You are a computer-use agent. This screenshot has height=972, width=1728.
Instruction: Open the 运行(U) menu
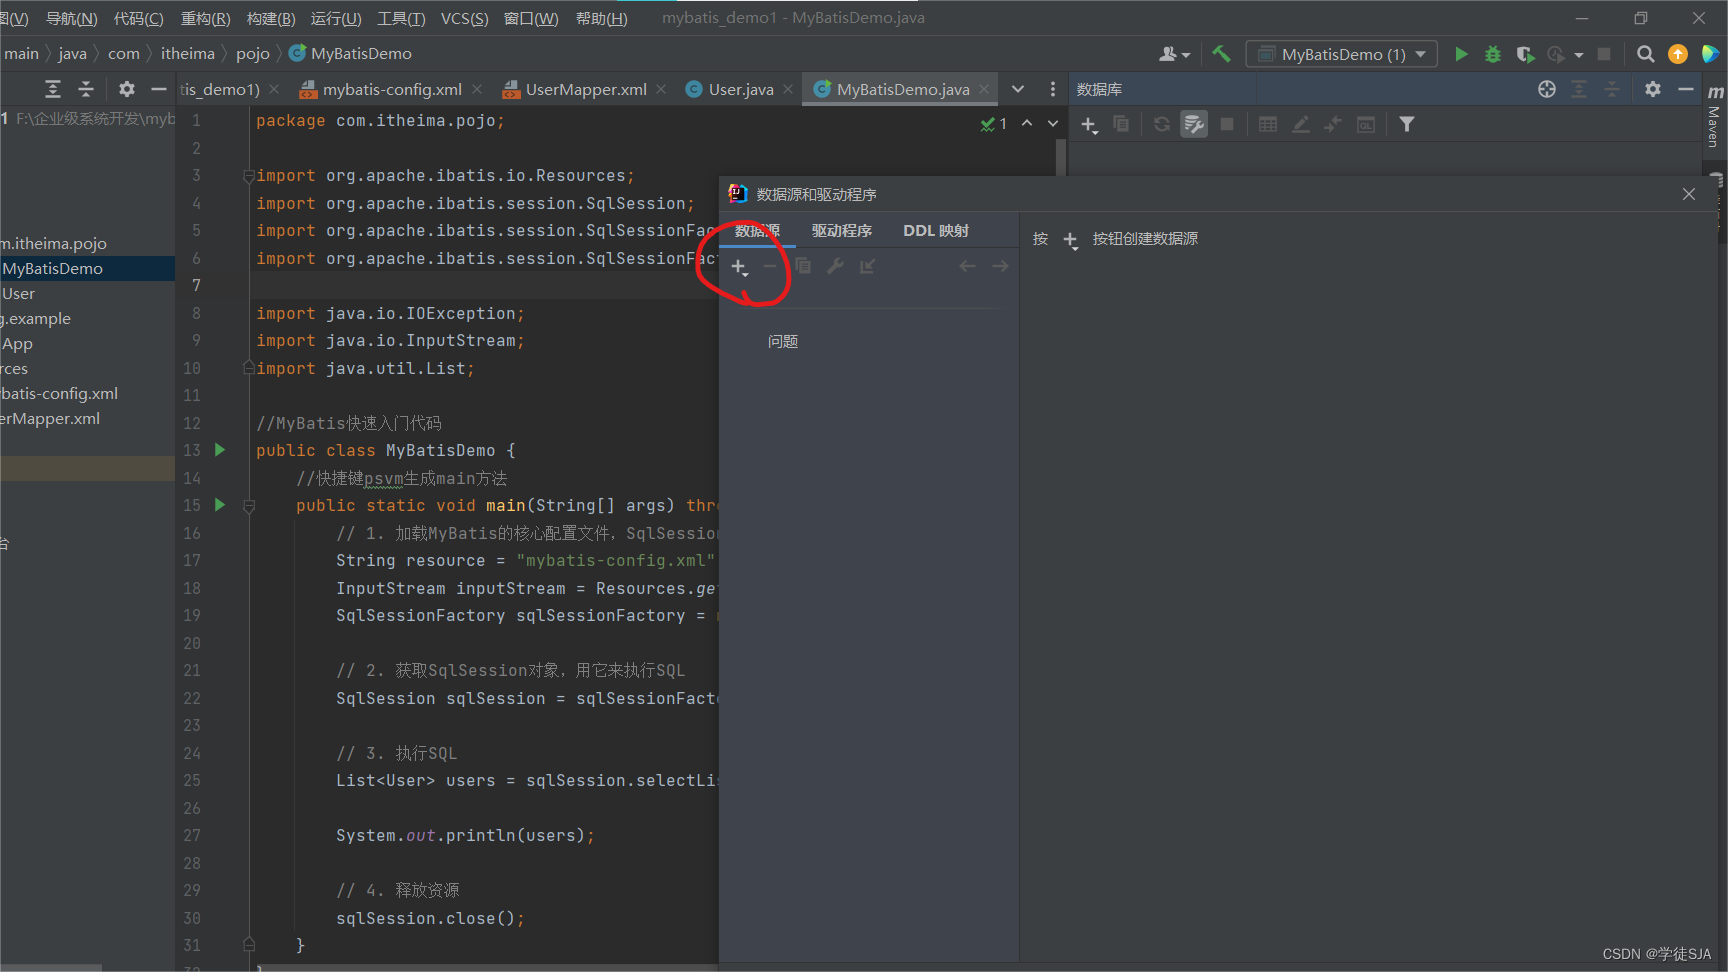tap(336, 18)
